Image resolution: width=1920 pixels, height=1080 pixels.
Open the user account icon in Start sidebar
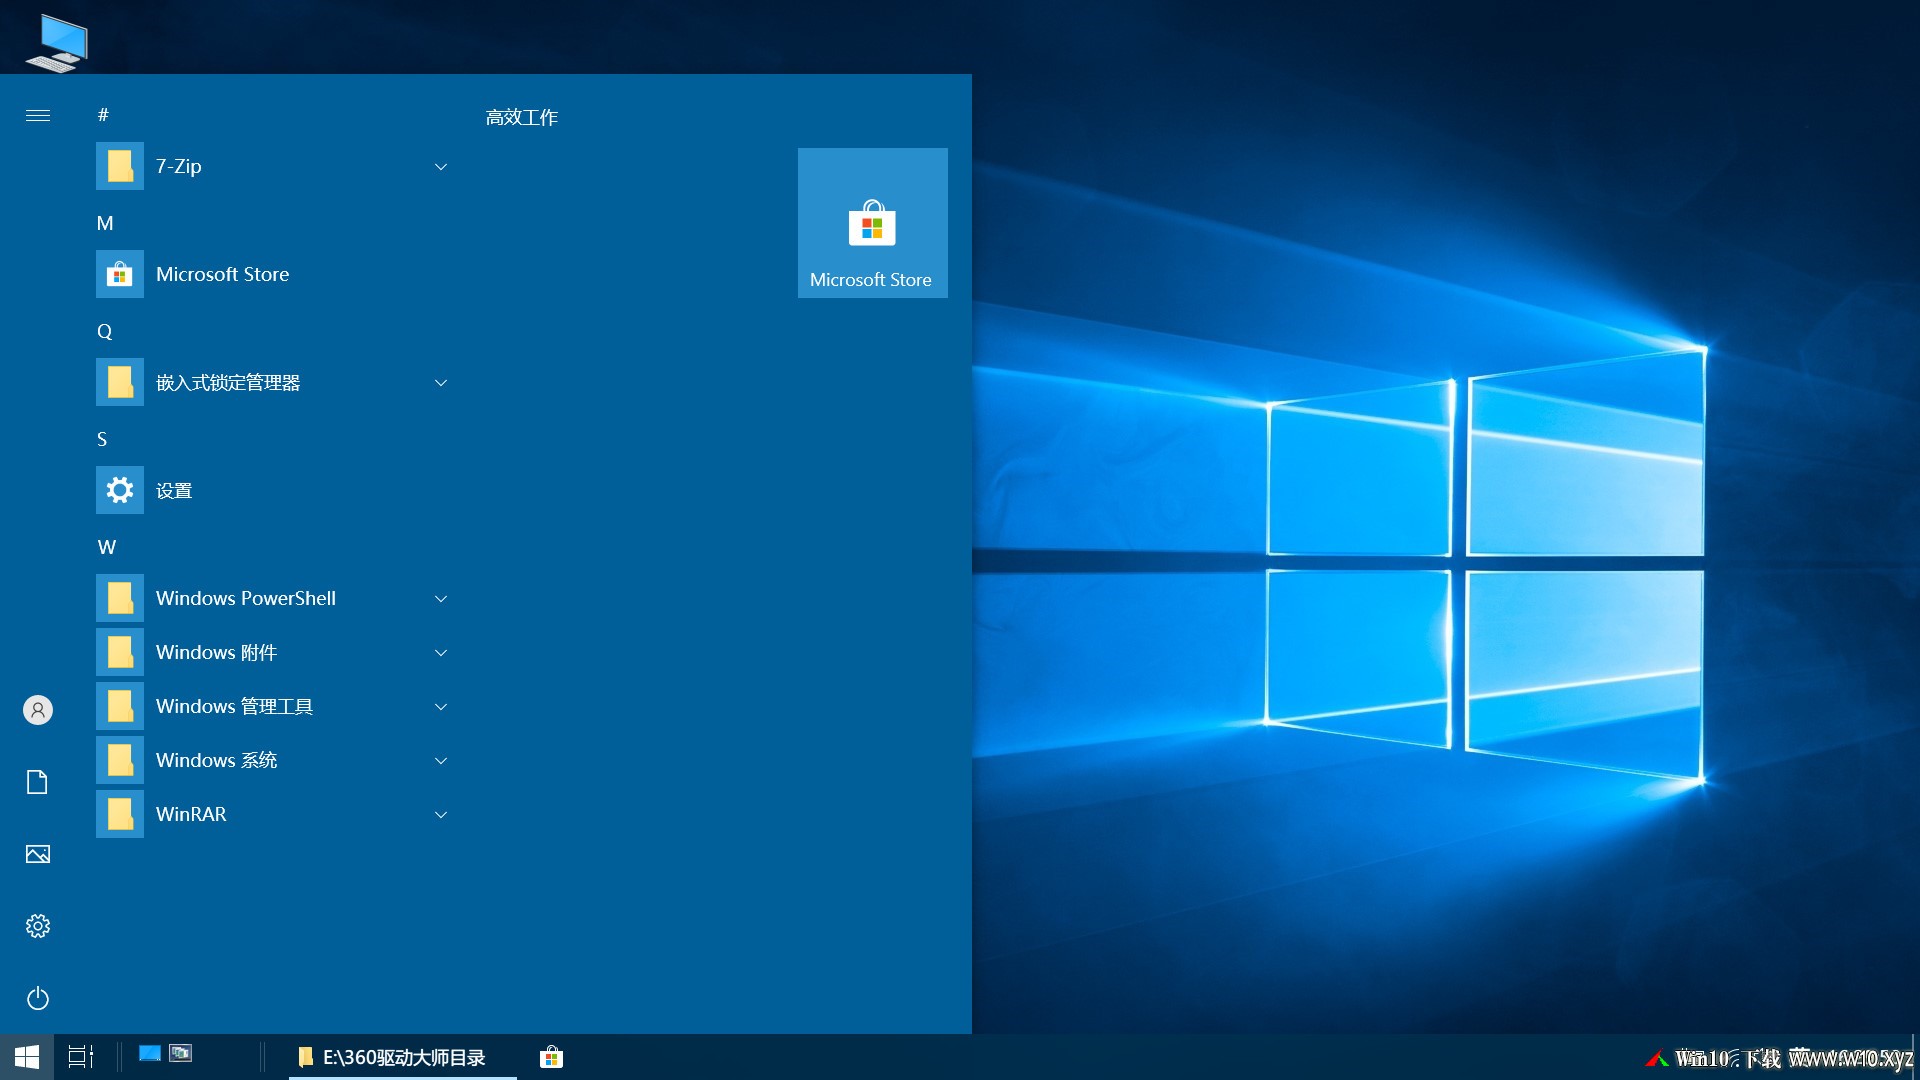tap(38, 710)
